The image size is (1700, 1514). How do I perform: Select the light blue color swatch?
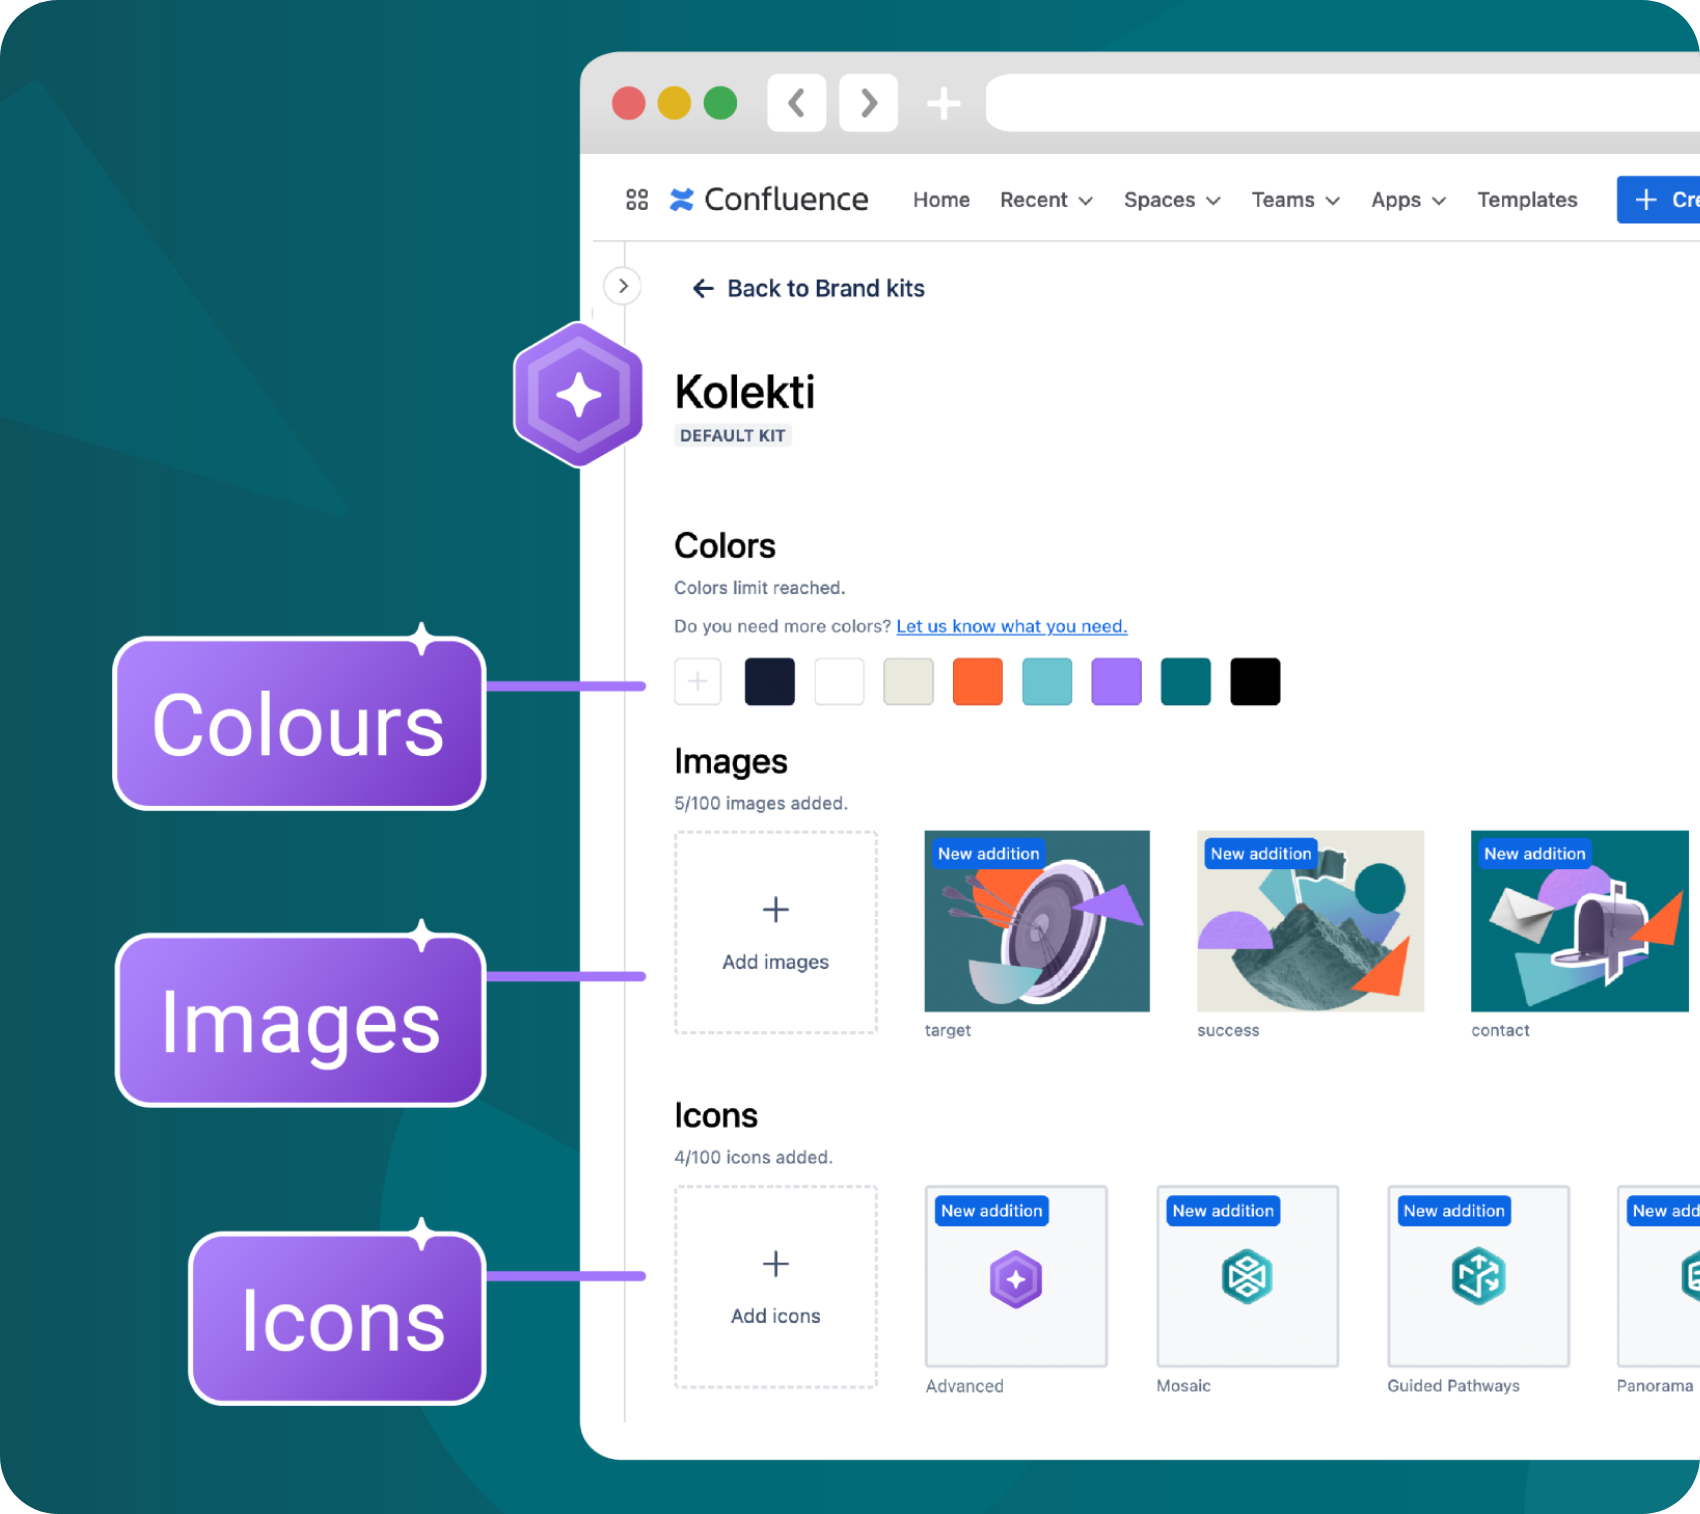point(1047,682)
